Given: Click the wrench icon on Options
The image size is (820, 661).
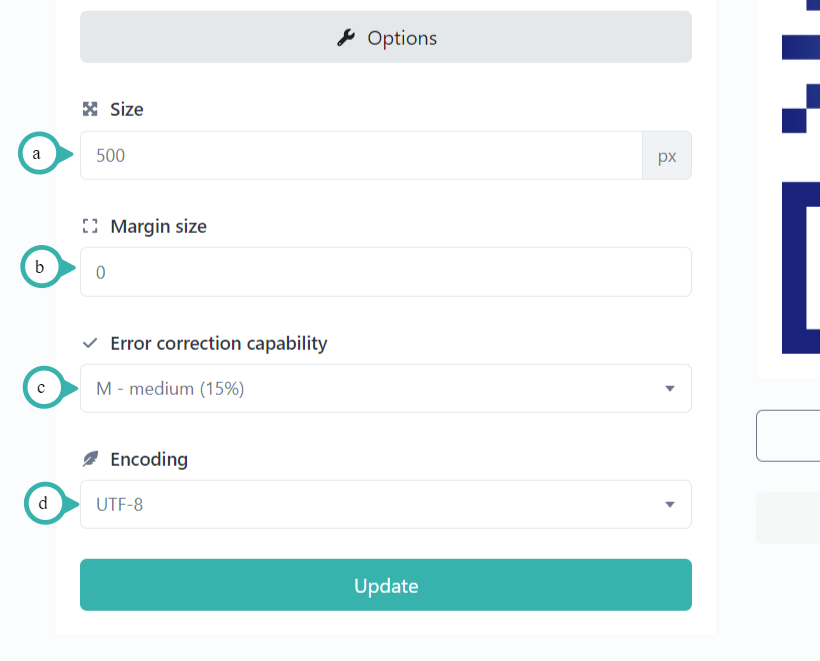Looking at the screenshot, I should coord(344,37).
